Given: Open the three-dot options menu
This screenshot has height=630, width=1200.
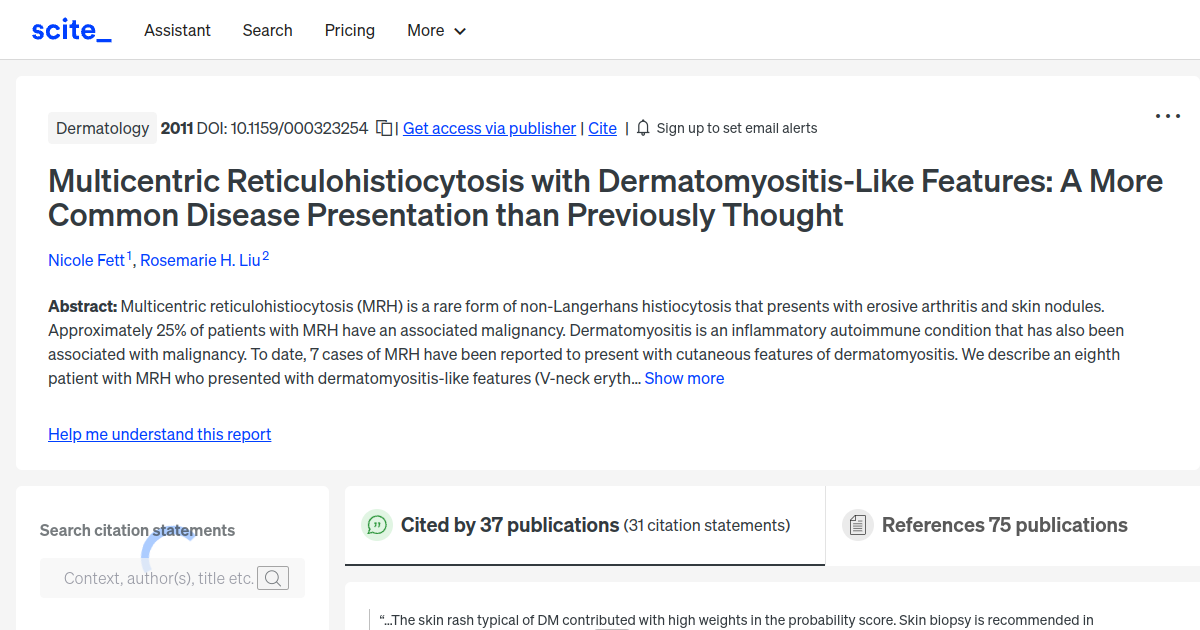Looking at the screenshot, I should (x=1167, y=116).
